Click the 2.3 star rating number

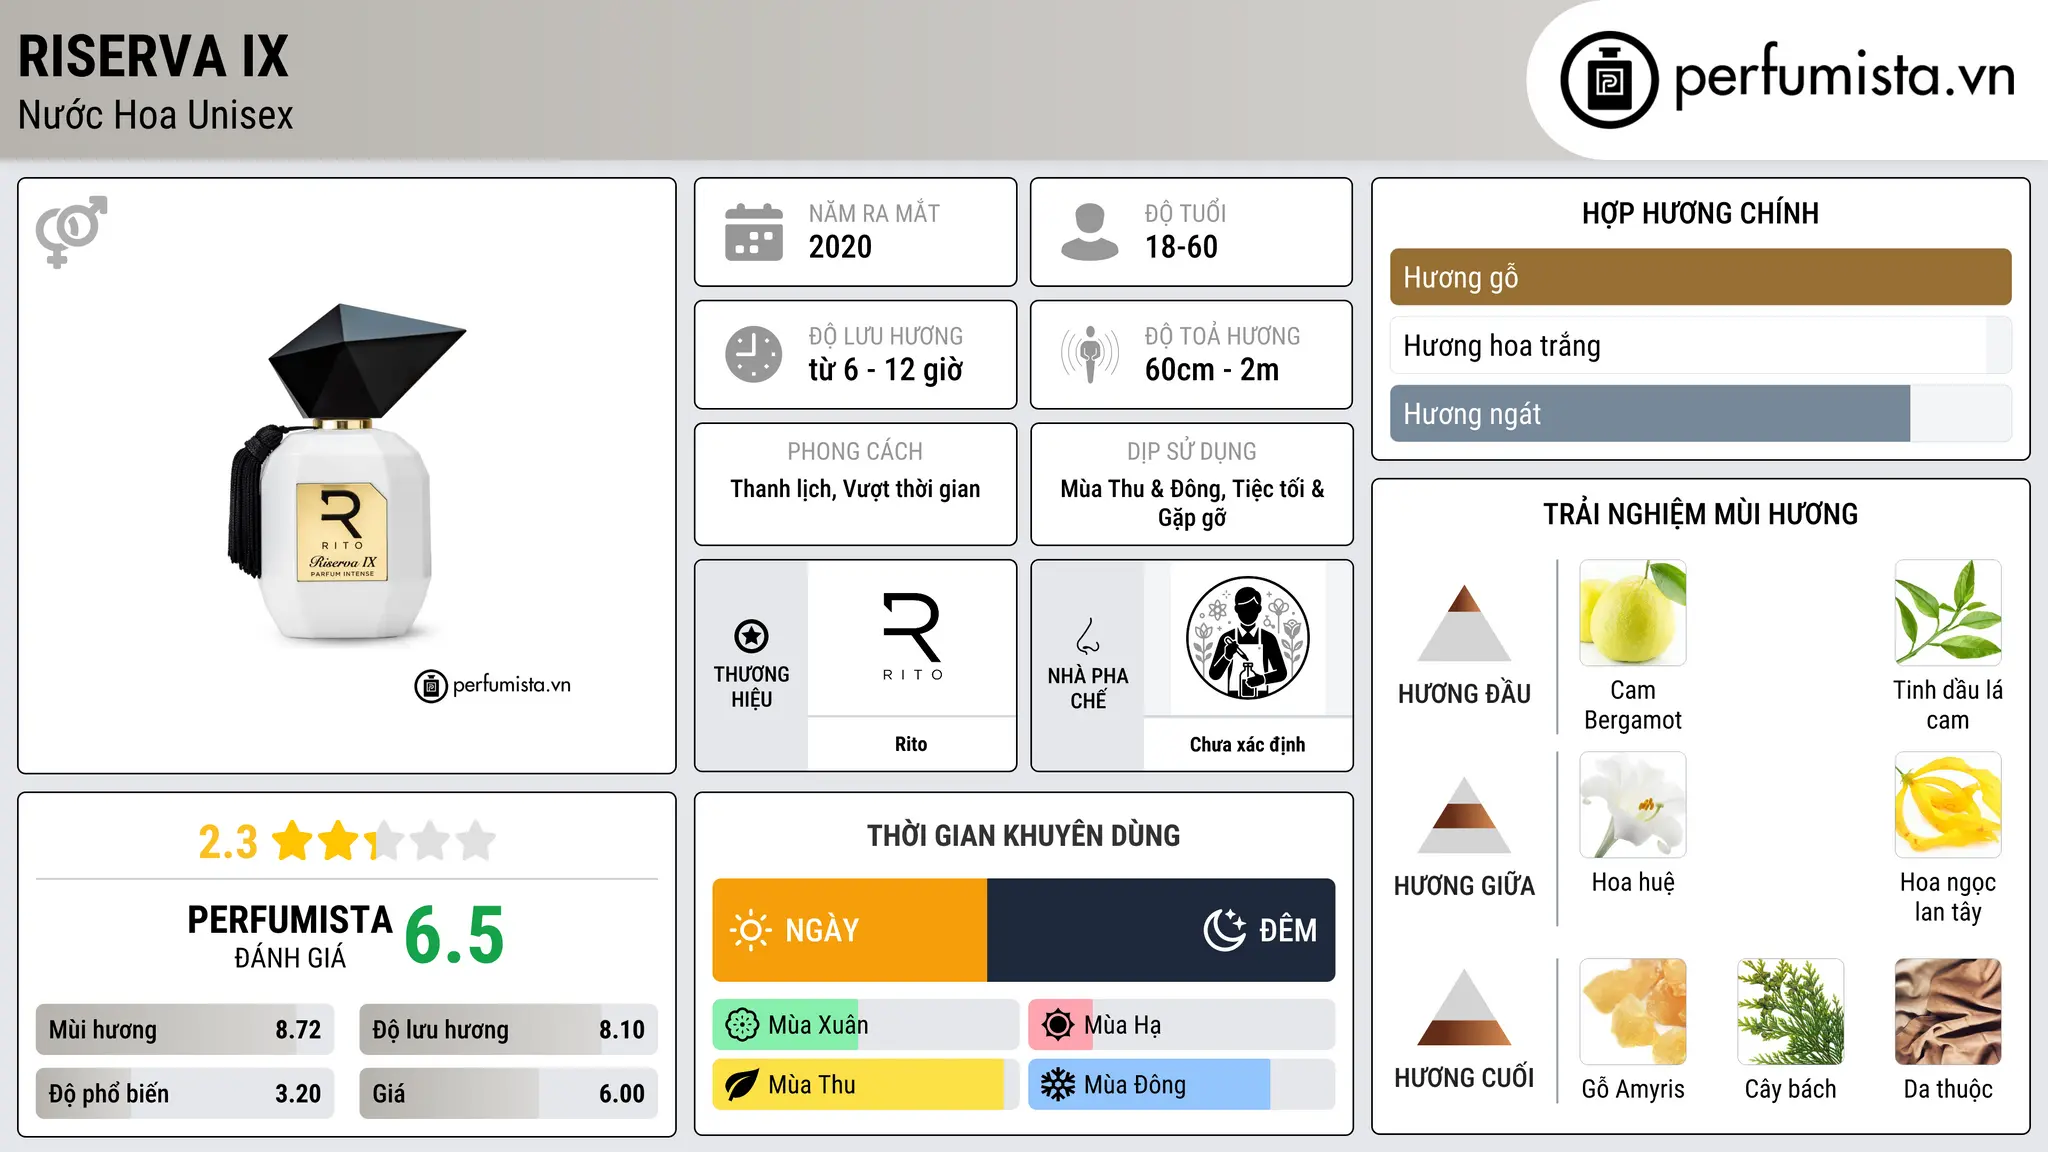click(x=228, y=842)
